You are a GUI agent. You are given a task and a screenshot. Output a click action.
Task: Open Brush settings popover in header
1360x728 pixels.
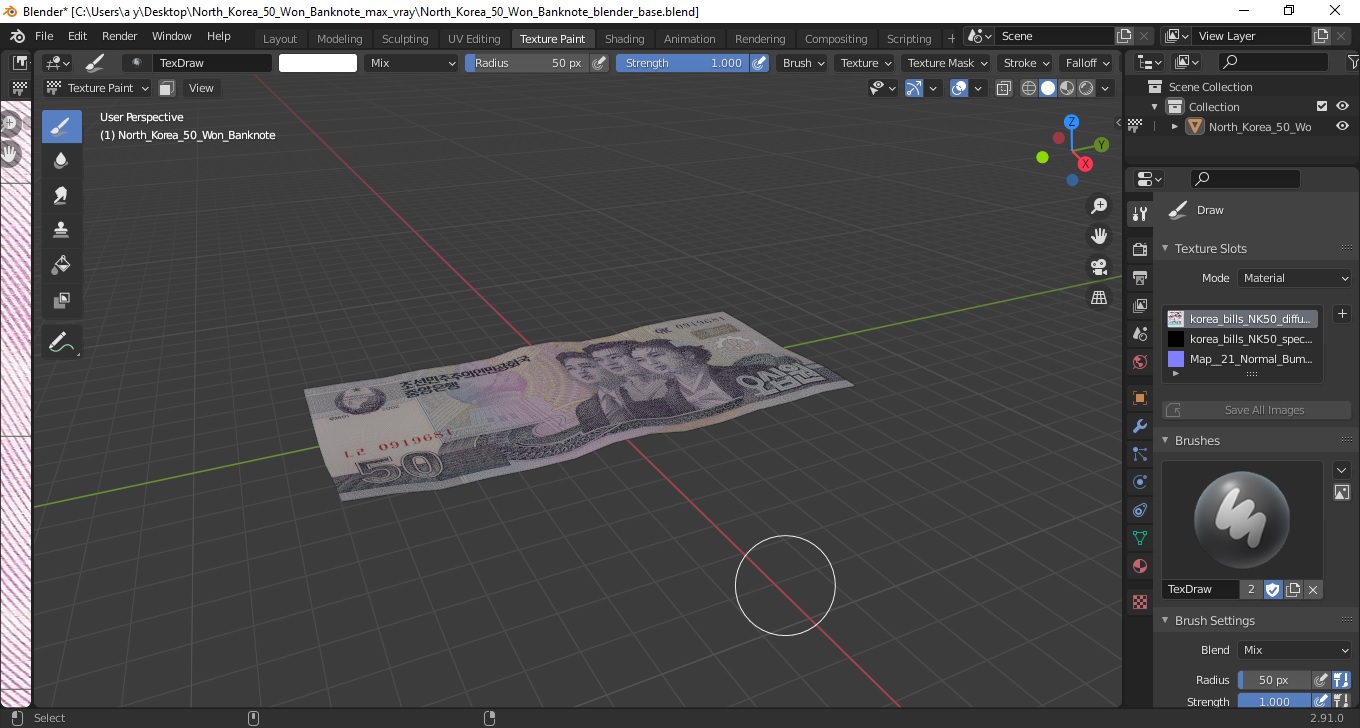coord(804,63)
